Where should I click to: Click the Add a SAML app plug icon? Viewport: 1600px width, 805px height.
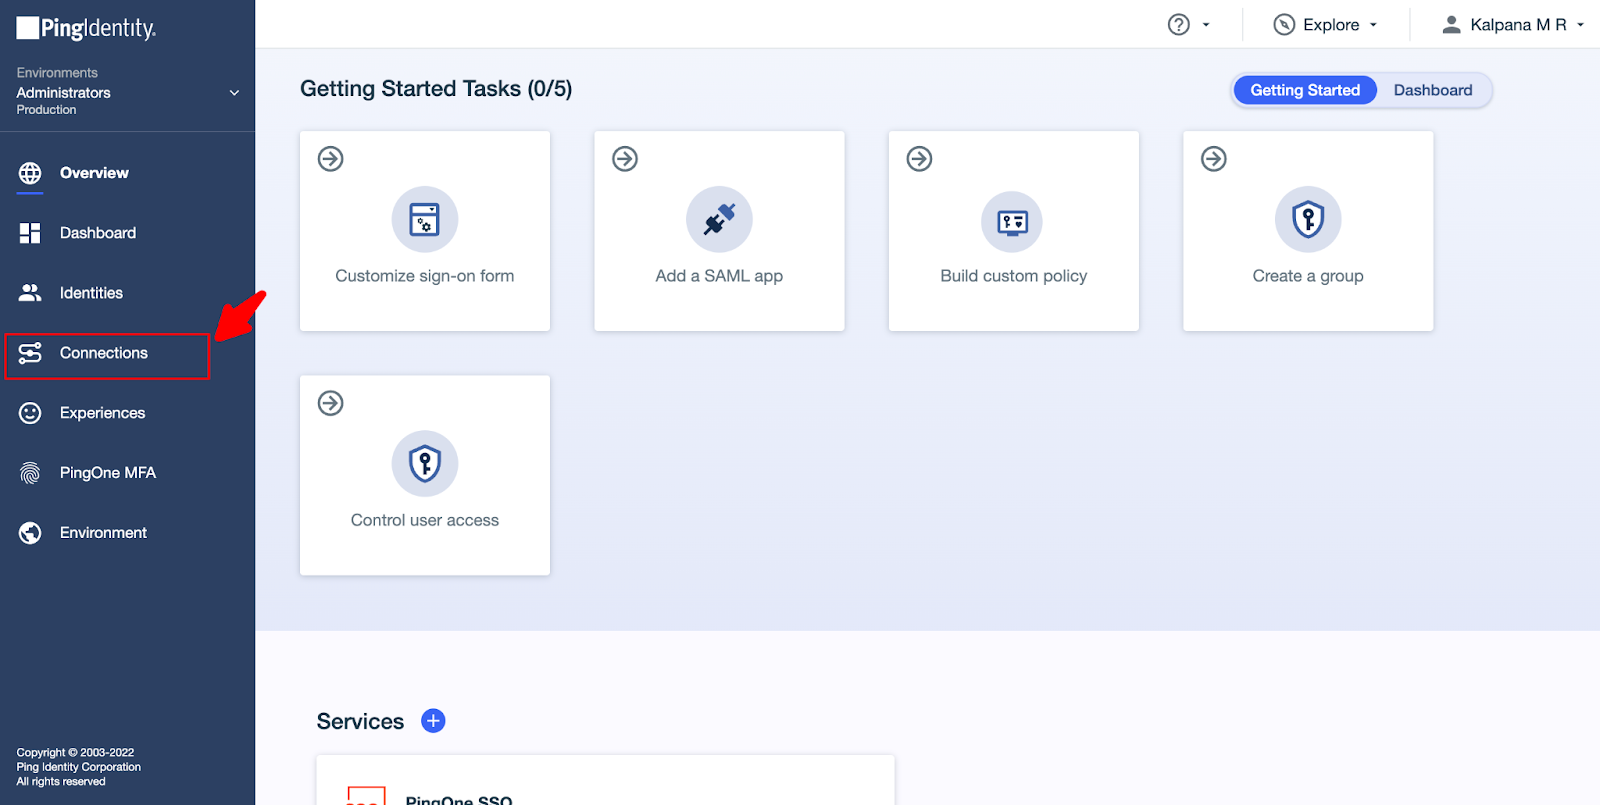[719, 219]
